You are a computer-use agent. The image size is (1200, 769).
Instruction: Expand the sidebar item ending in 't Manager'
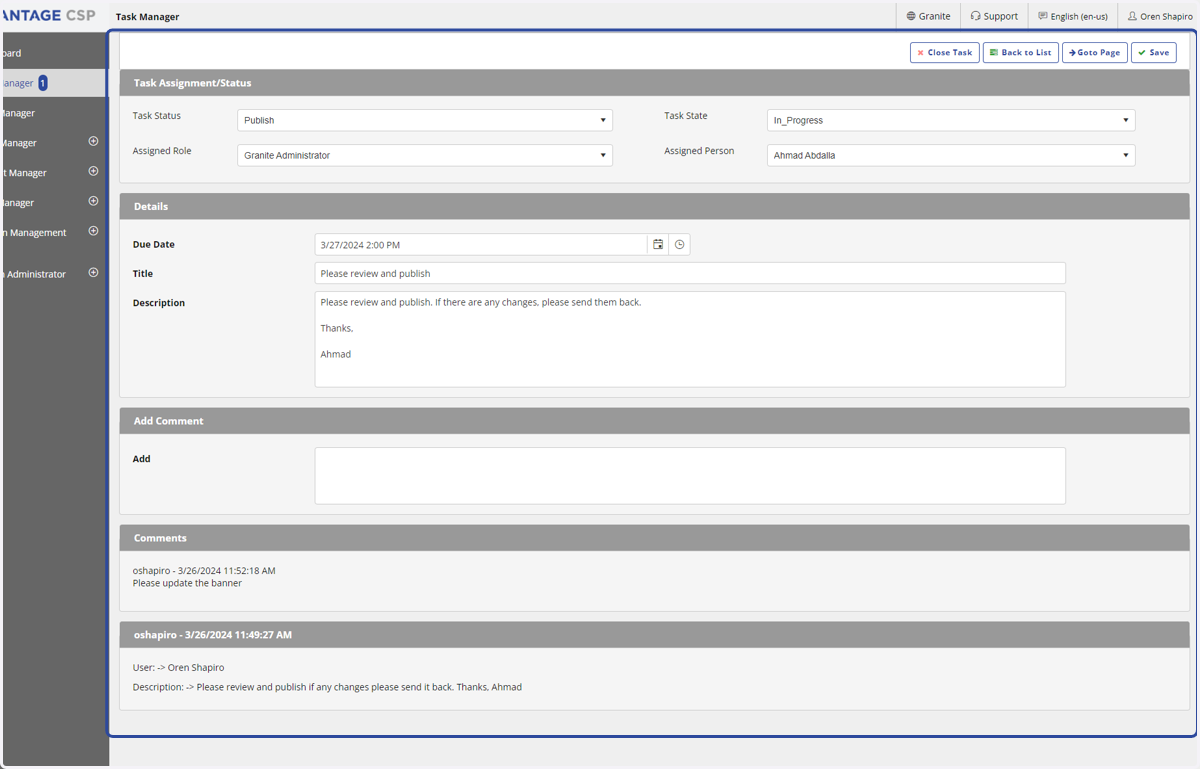coord(93,171)
